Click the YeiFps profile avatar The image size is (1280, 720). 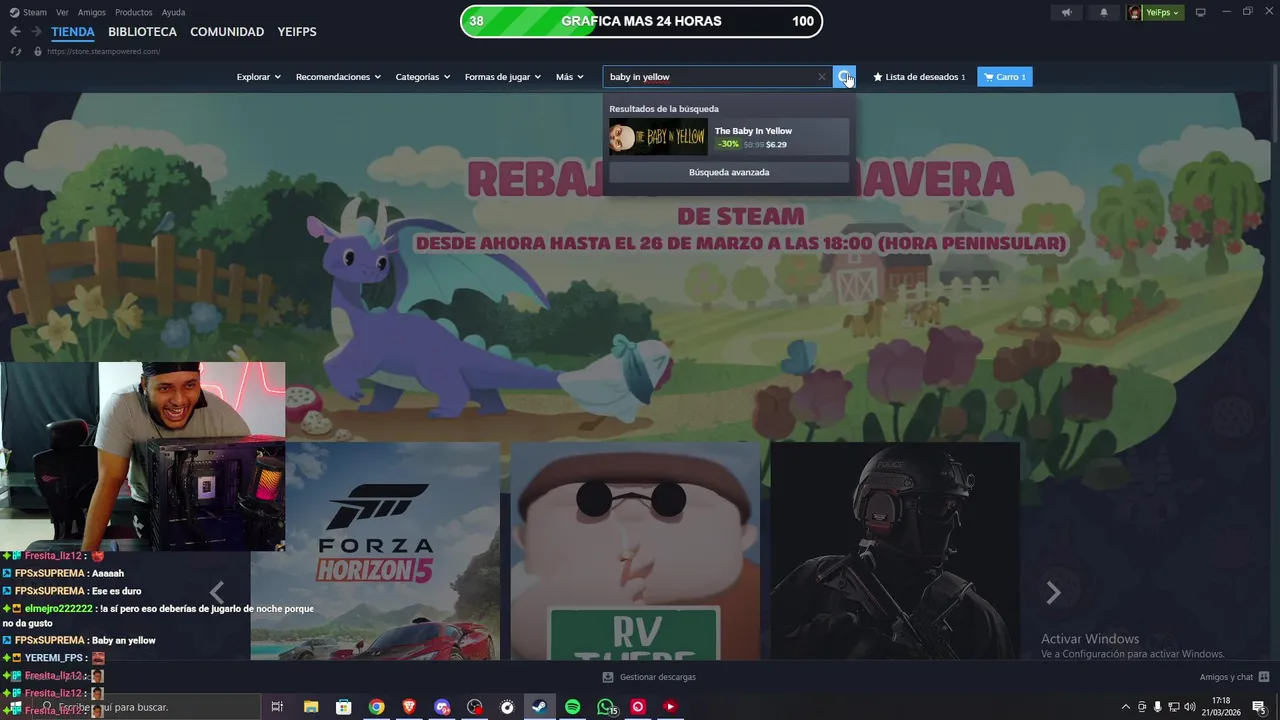click(1135, 12)
